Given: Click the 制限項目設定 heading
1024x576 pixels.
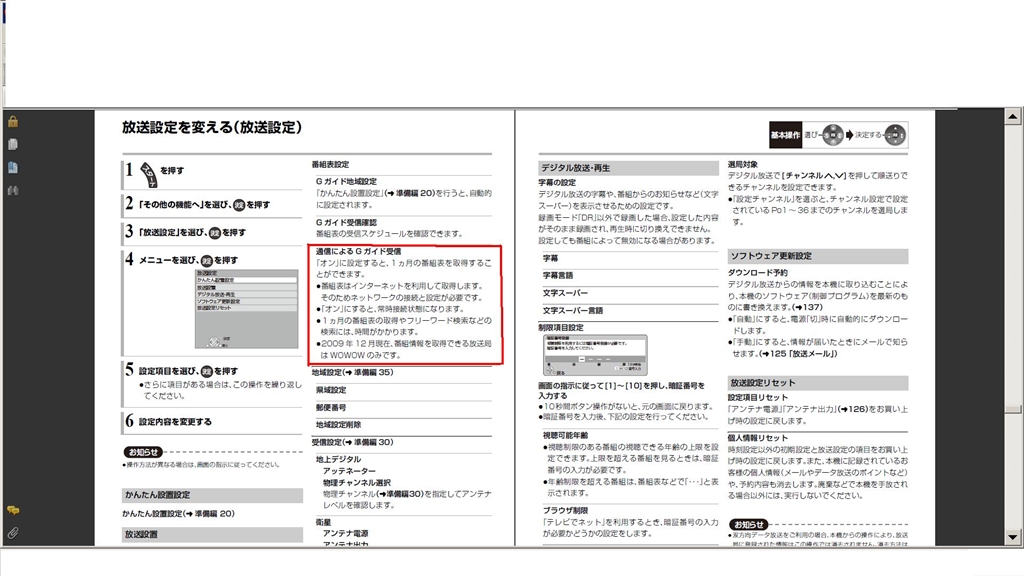Looking at the screenshot, I should pyautogui.click(x=561, y=327).
